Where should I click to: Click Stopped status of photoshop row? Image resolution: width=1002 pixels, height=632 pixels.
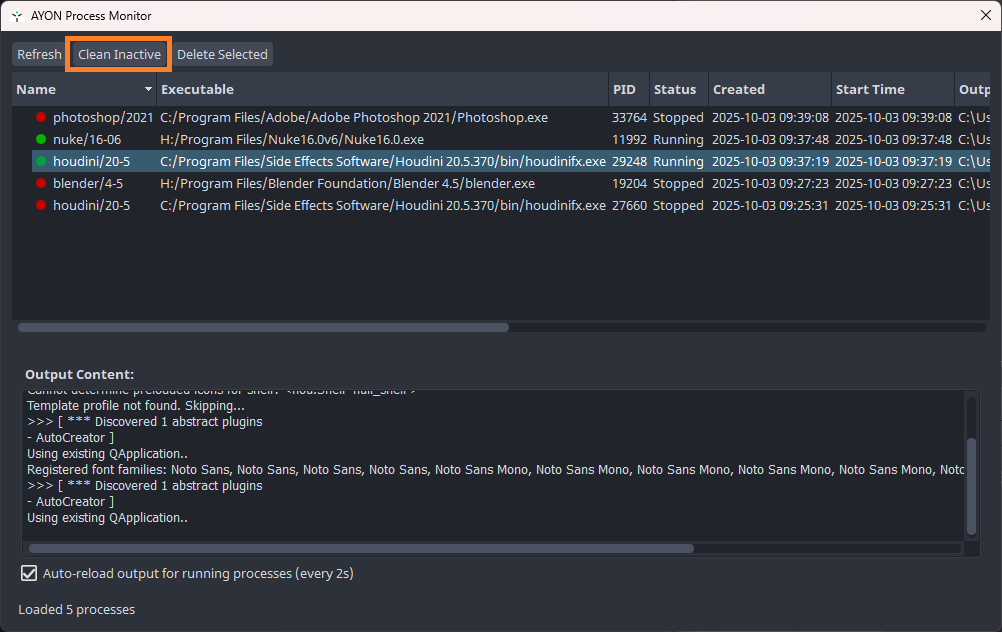click(x=678, y=118)
